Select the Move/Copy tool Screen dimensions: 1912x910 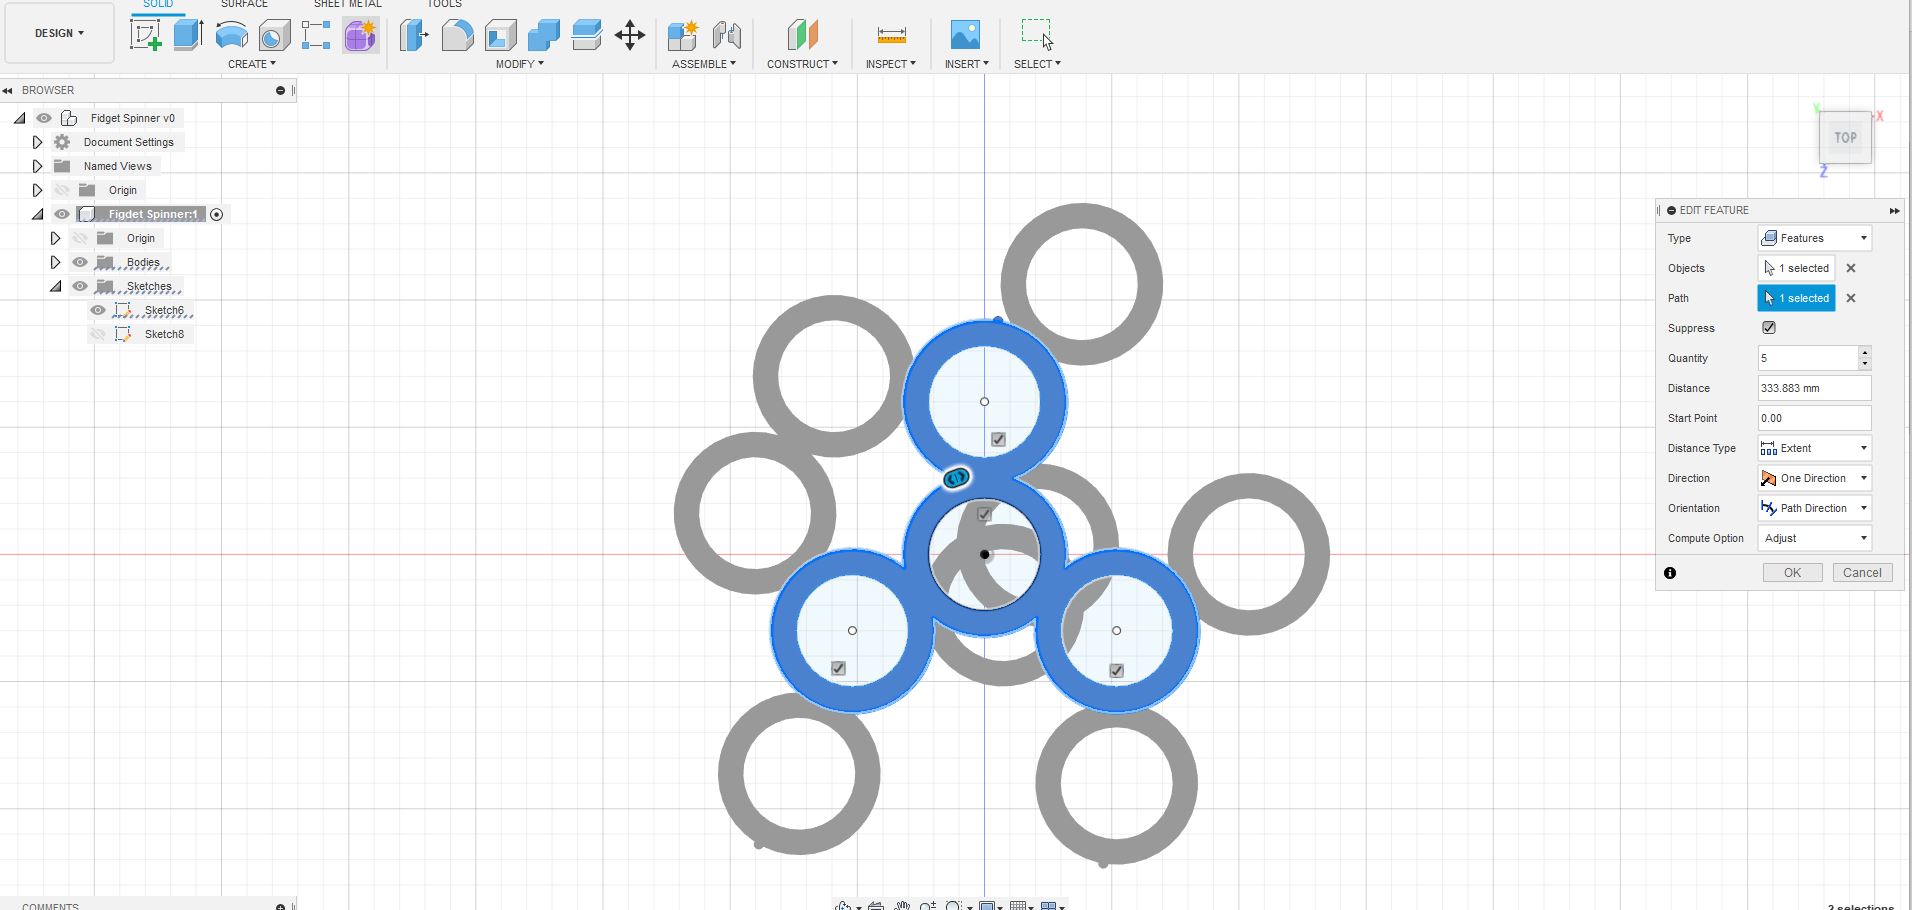[630, 36]
